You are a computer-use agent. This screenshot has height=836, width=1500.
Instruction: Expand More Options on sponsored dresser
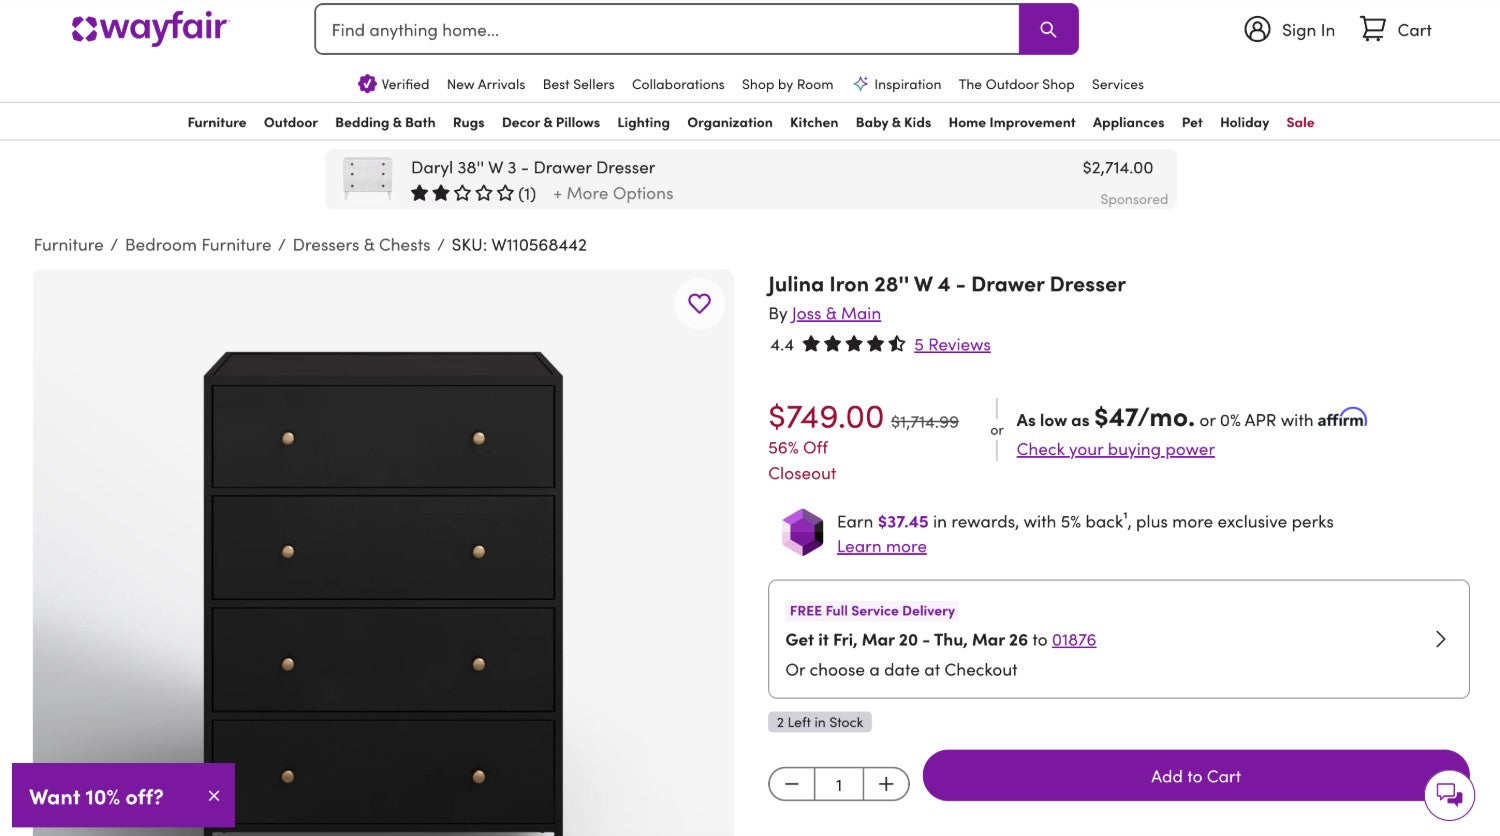pos(612,194)
